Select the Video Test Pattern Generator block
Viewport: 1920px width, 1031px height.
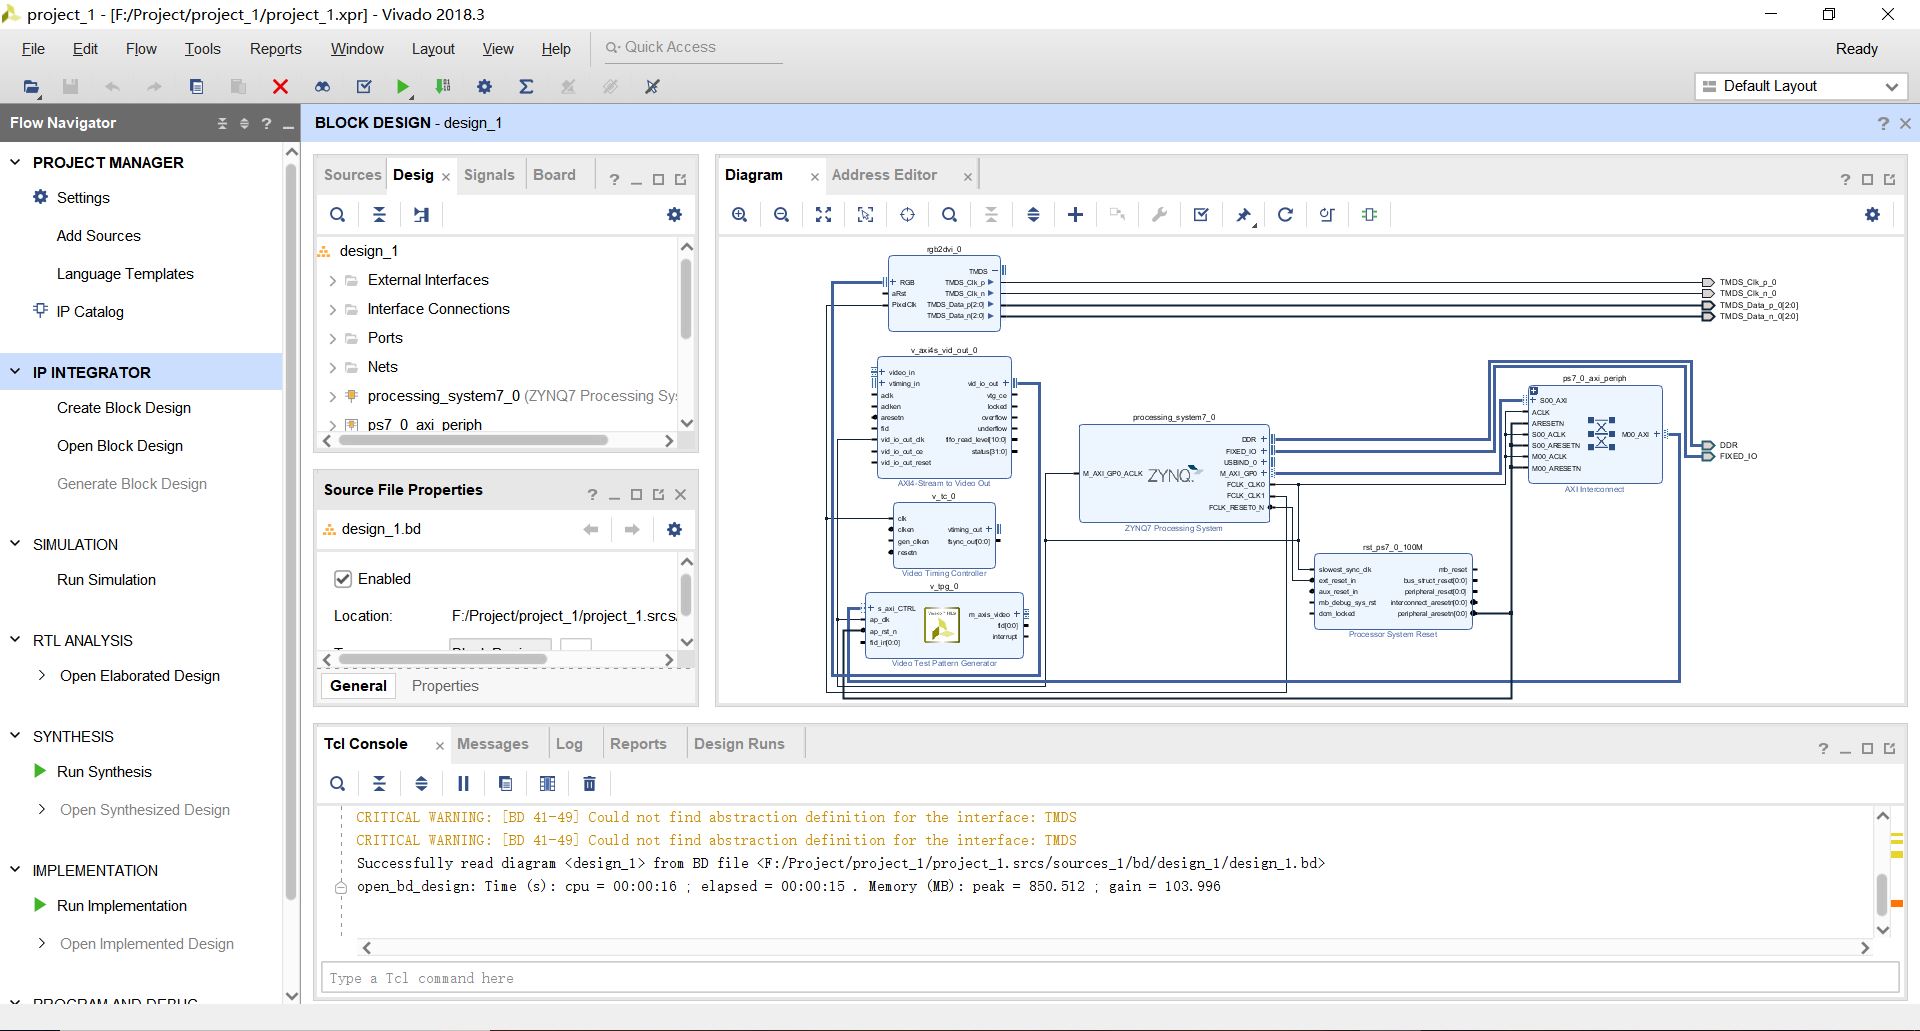pyautogui.click(x=944, y=626)
